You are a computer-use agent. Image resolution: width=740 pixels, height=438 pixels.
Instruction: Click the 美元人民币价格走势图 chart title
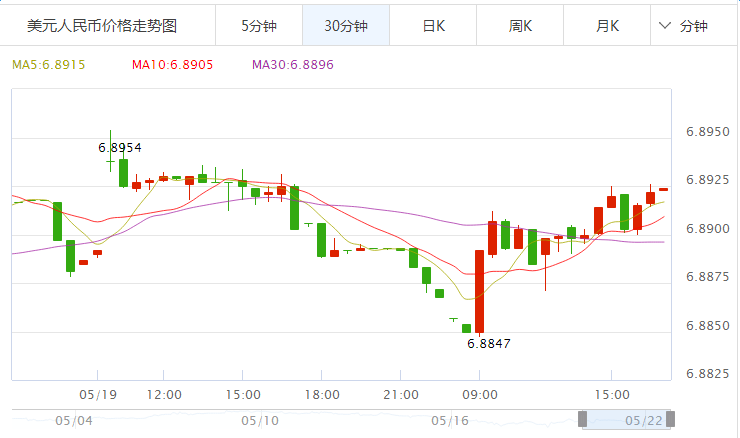click(102, 26)
